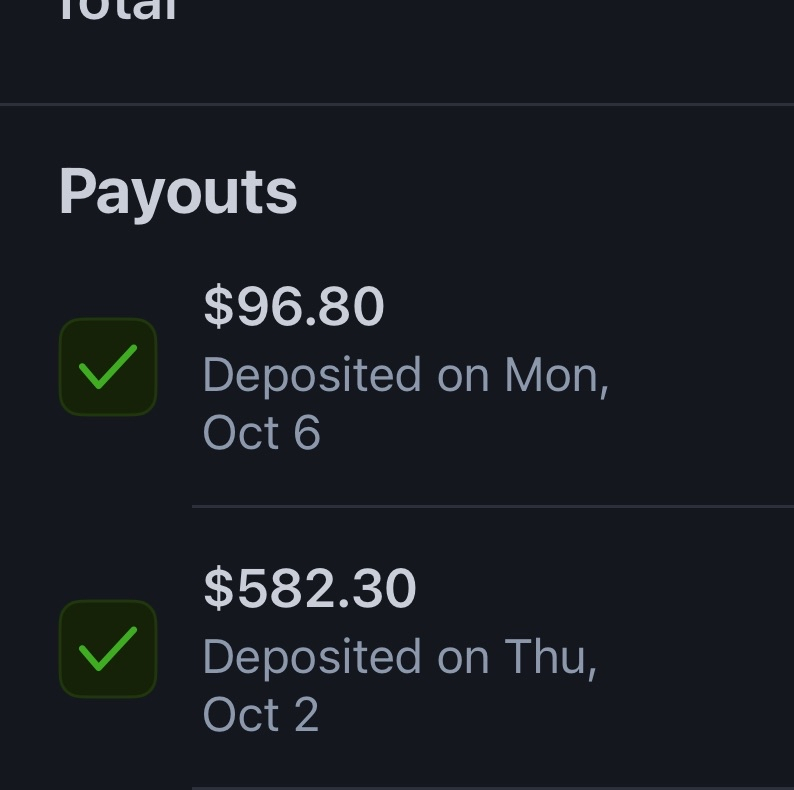The height and width of the screenshot is (790, 794).
Task: Open the $582.30 payout amount
Action: (x=310, y=588)
